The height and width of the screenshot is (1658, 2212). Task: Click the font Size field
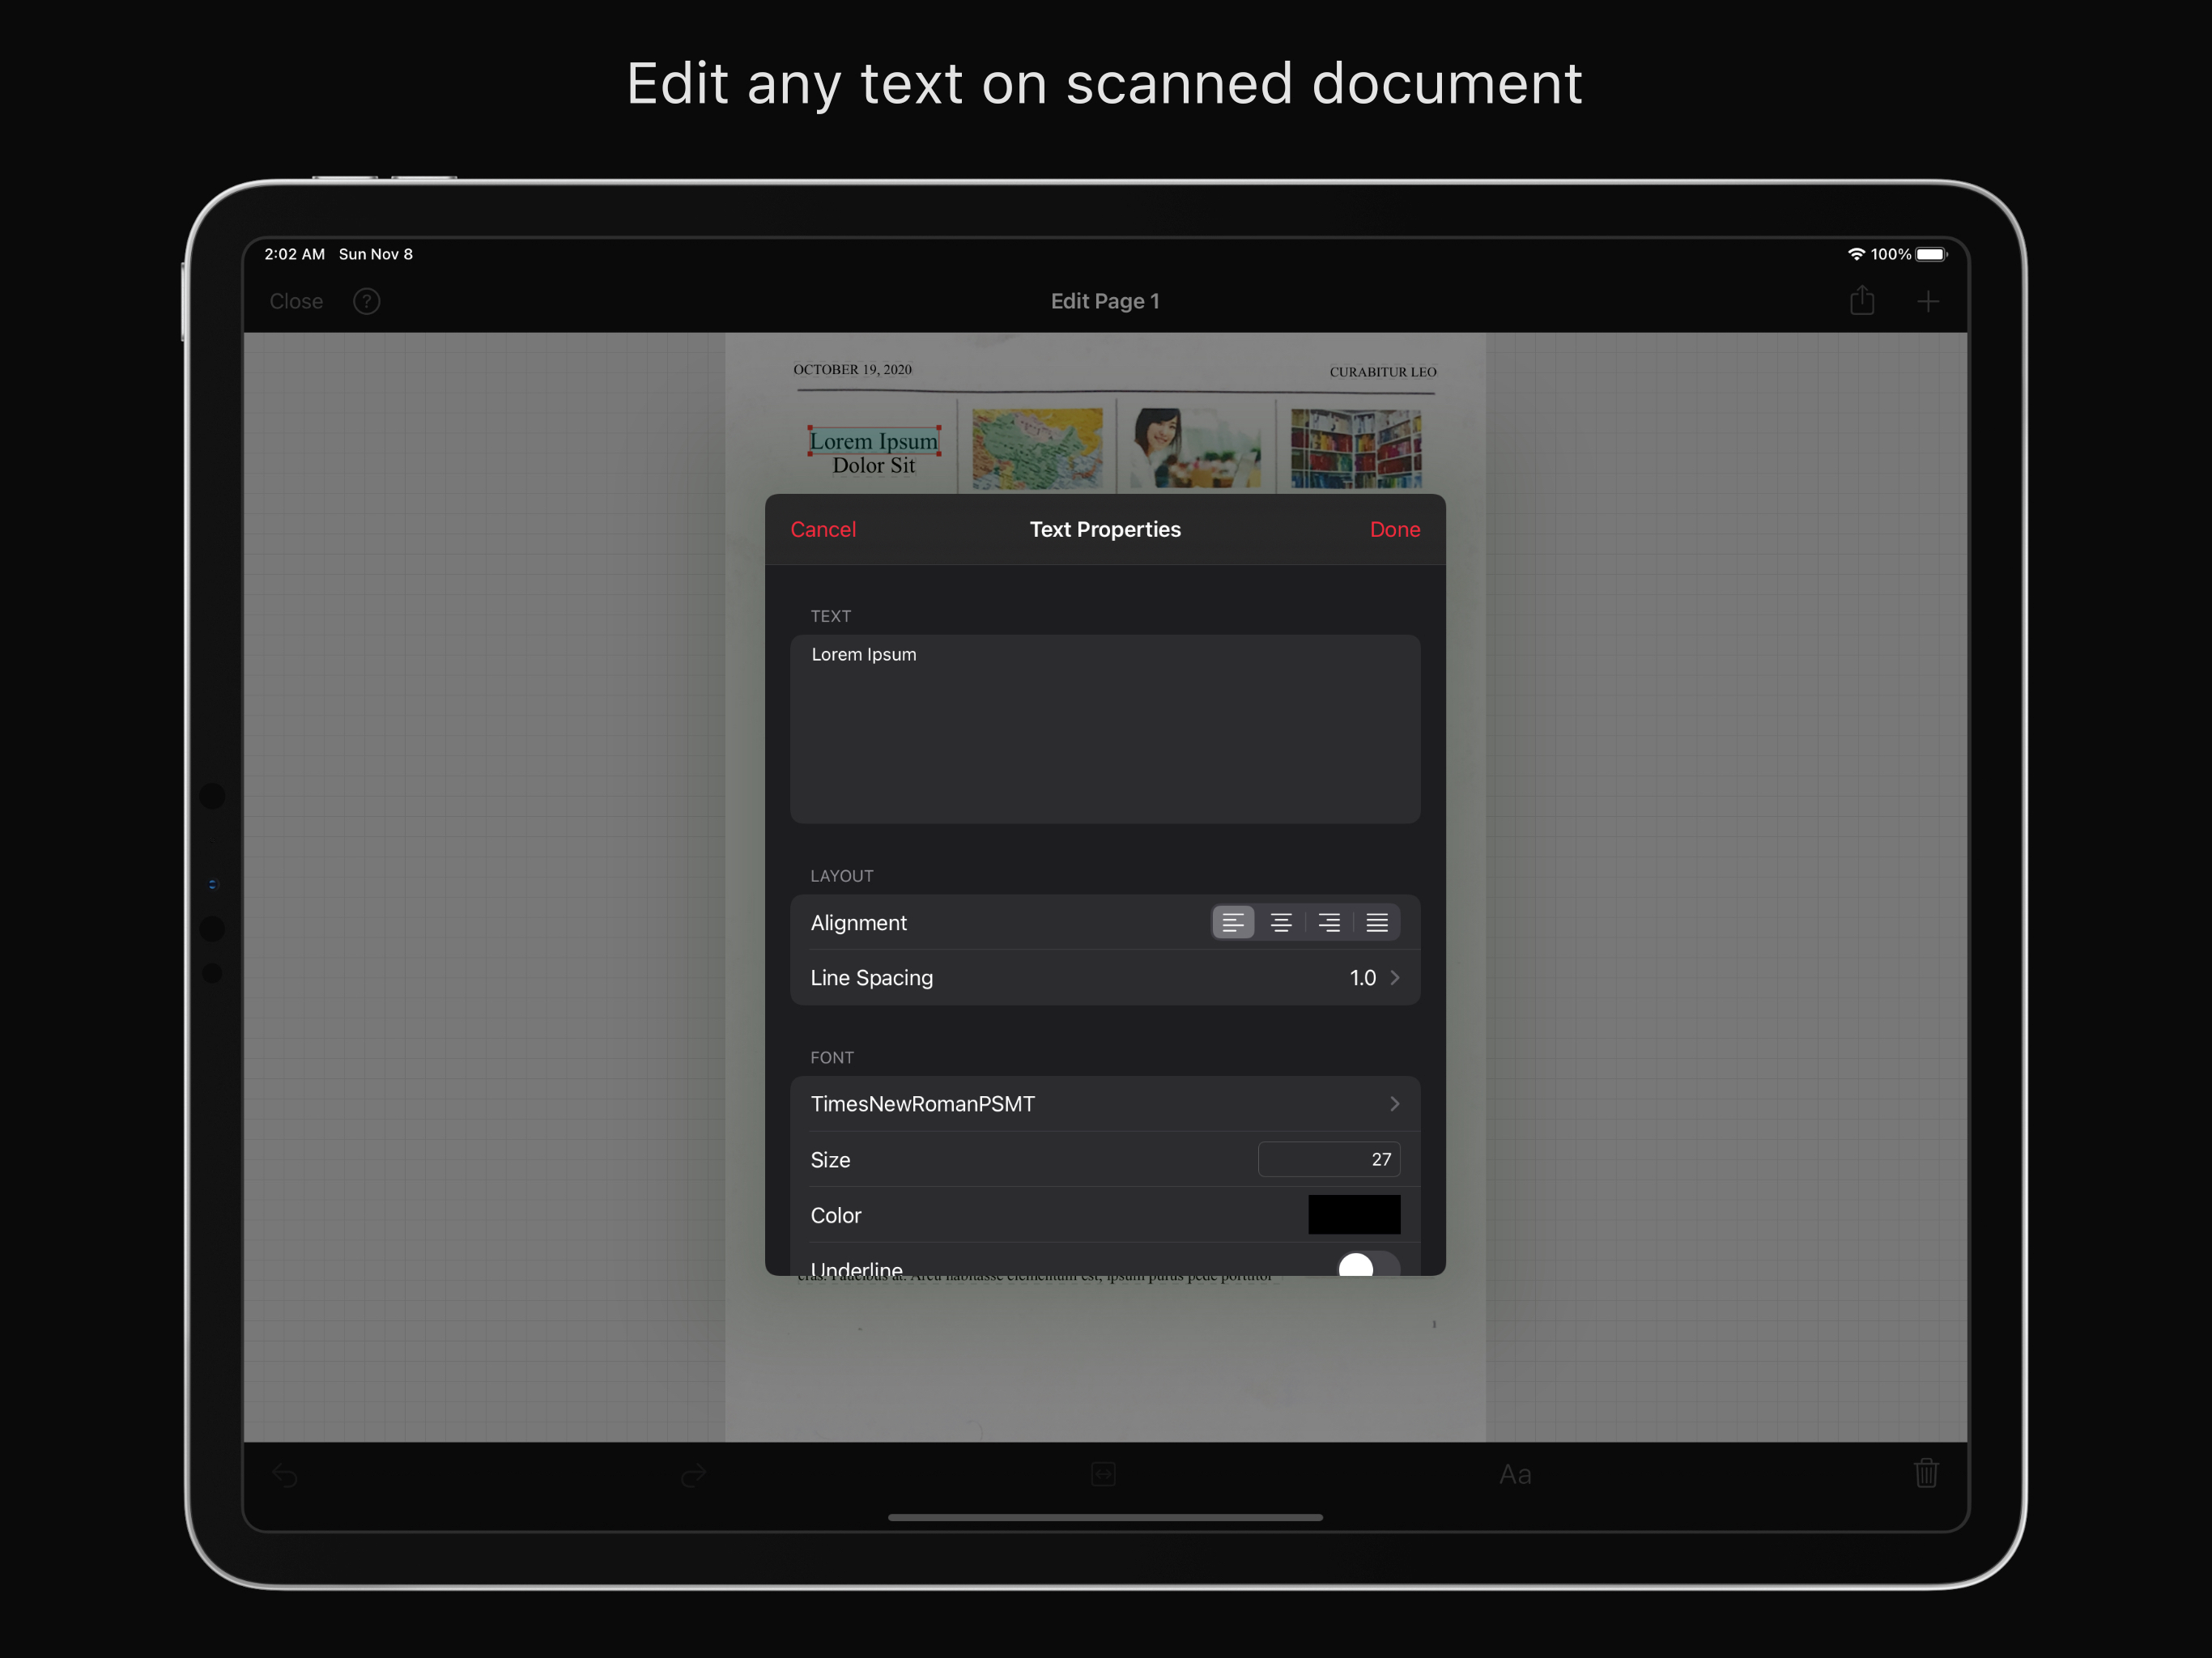point(1329,1159)
